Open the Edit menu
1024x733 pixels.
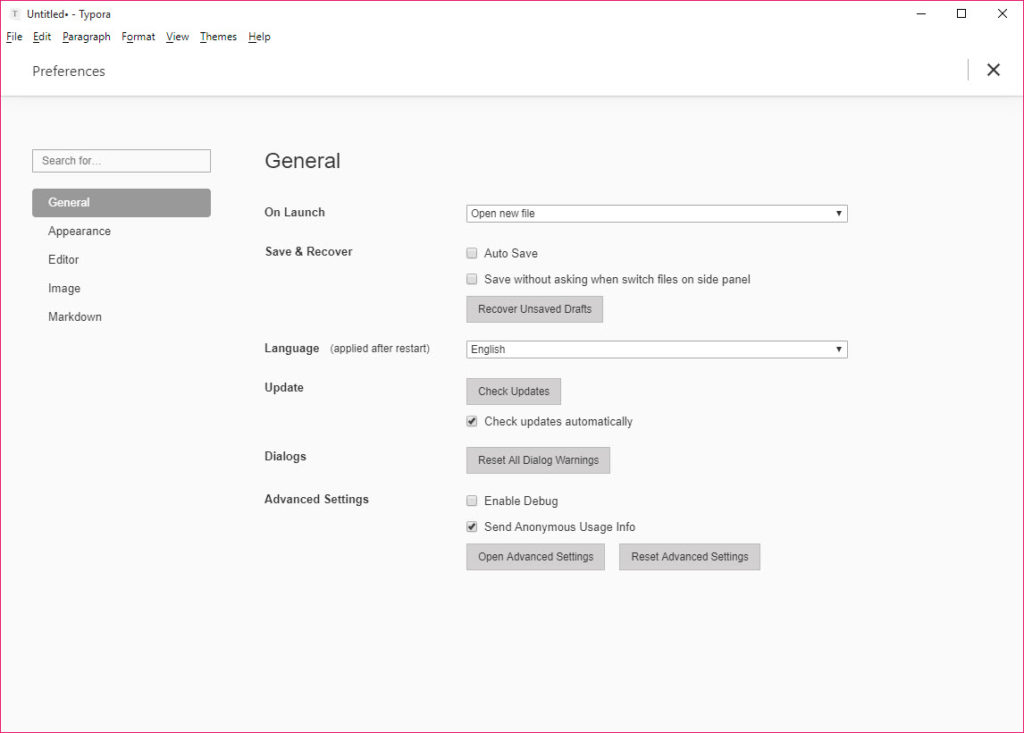42,37
